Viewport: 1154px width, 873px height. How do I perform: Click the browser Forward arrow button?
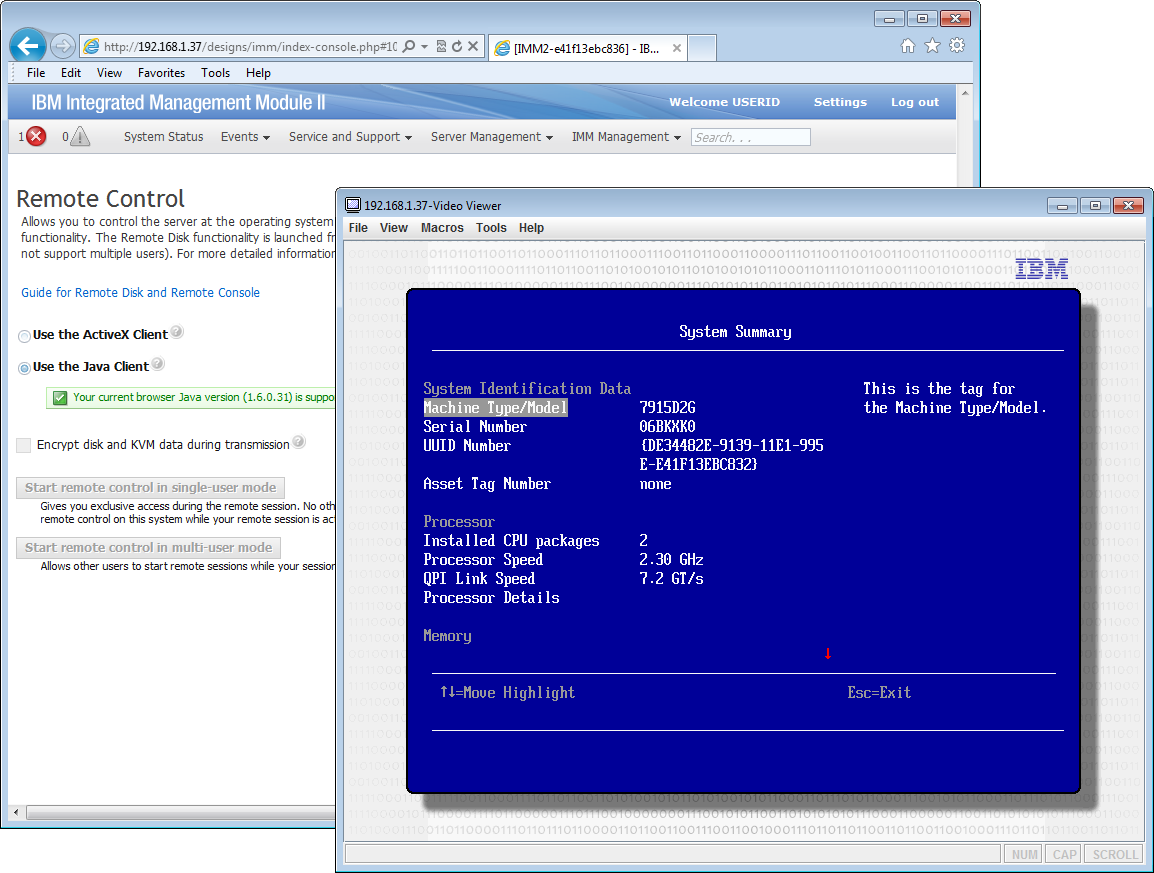(x=63, y=46)
